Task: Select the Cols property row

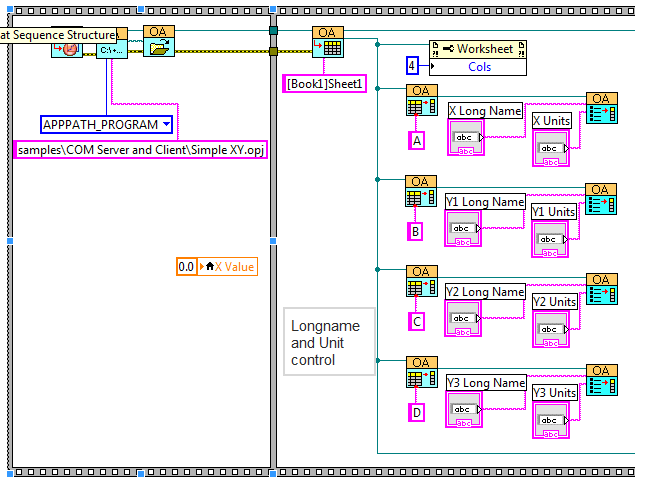Action: [x=478, y=66]
